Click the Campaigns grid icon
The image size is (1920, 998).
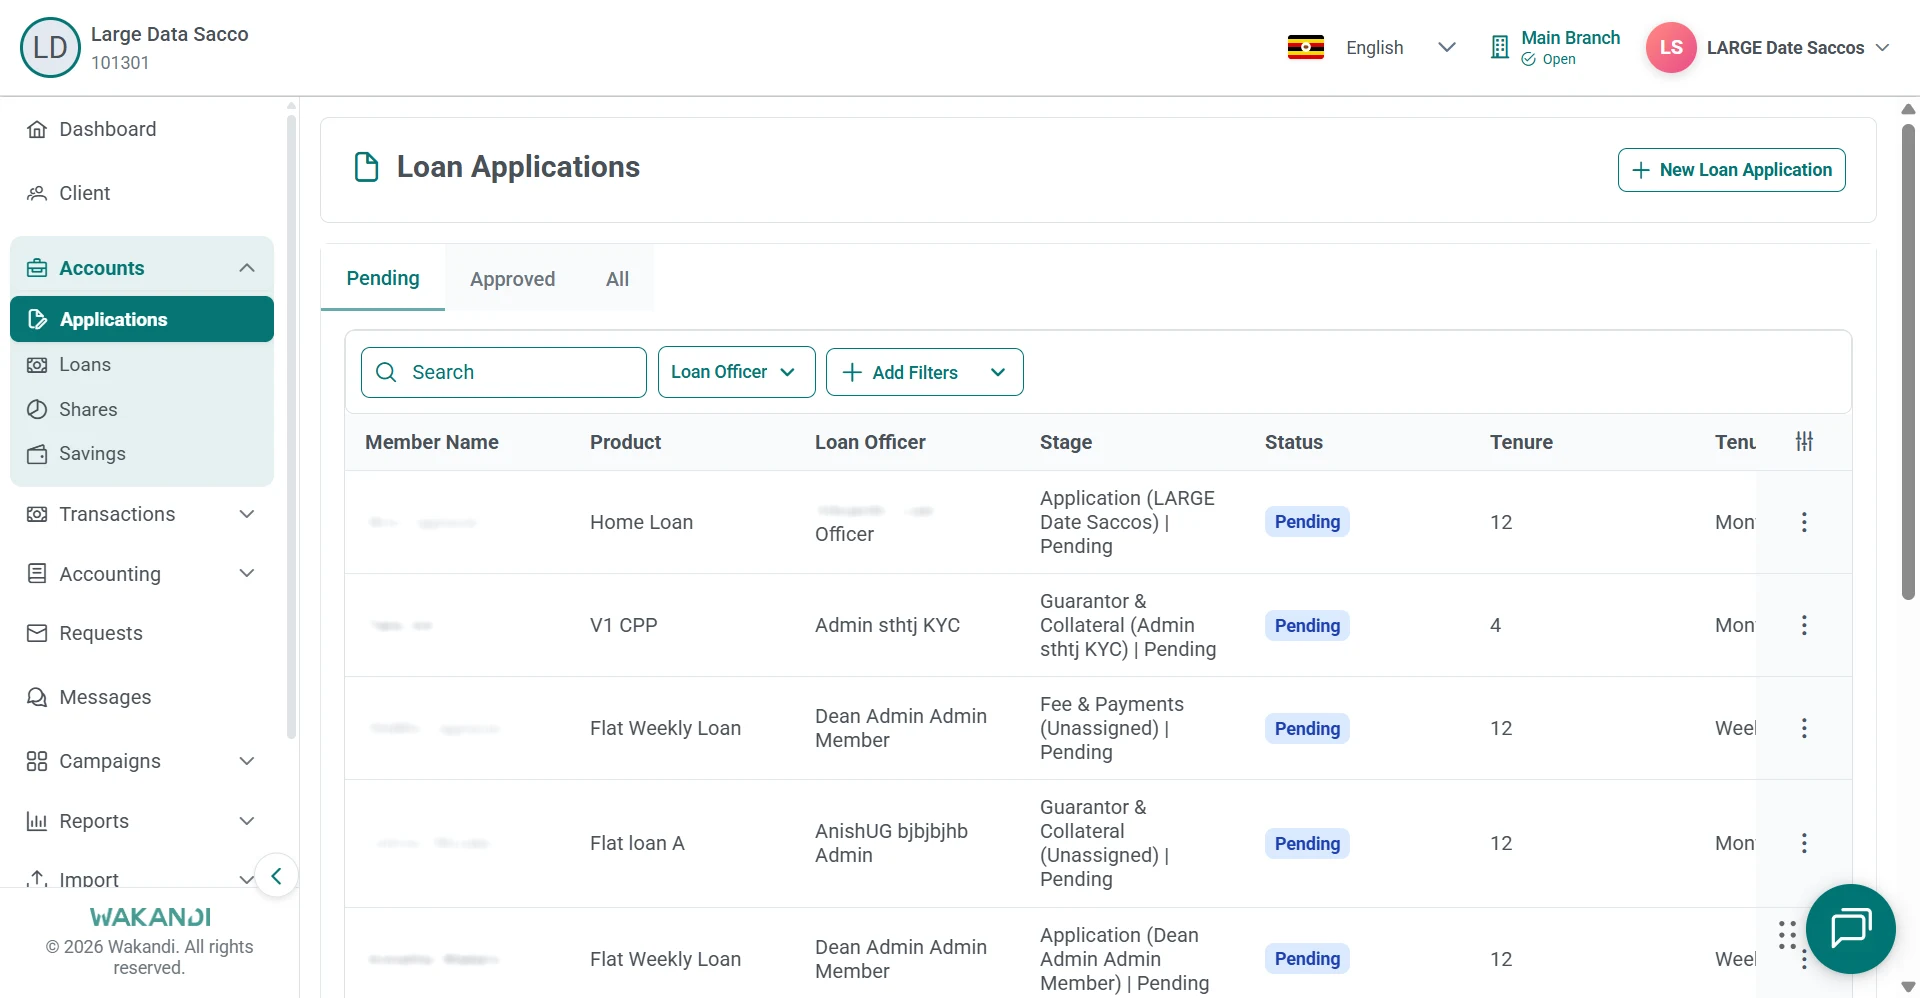point(37,761)
